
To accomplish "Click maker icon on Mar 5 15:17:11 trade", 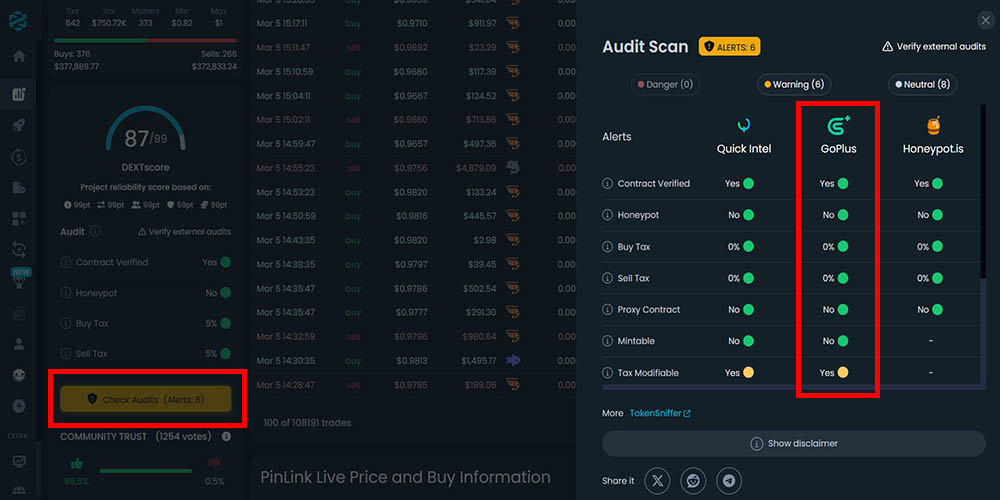I will pos(513,24).
